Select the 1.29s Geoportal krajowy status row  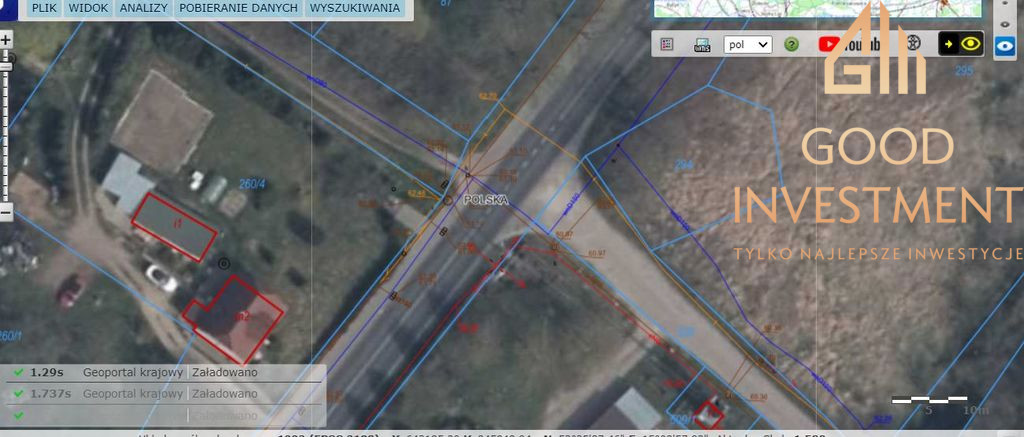165,373
